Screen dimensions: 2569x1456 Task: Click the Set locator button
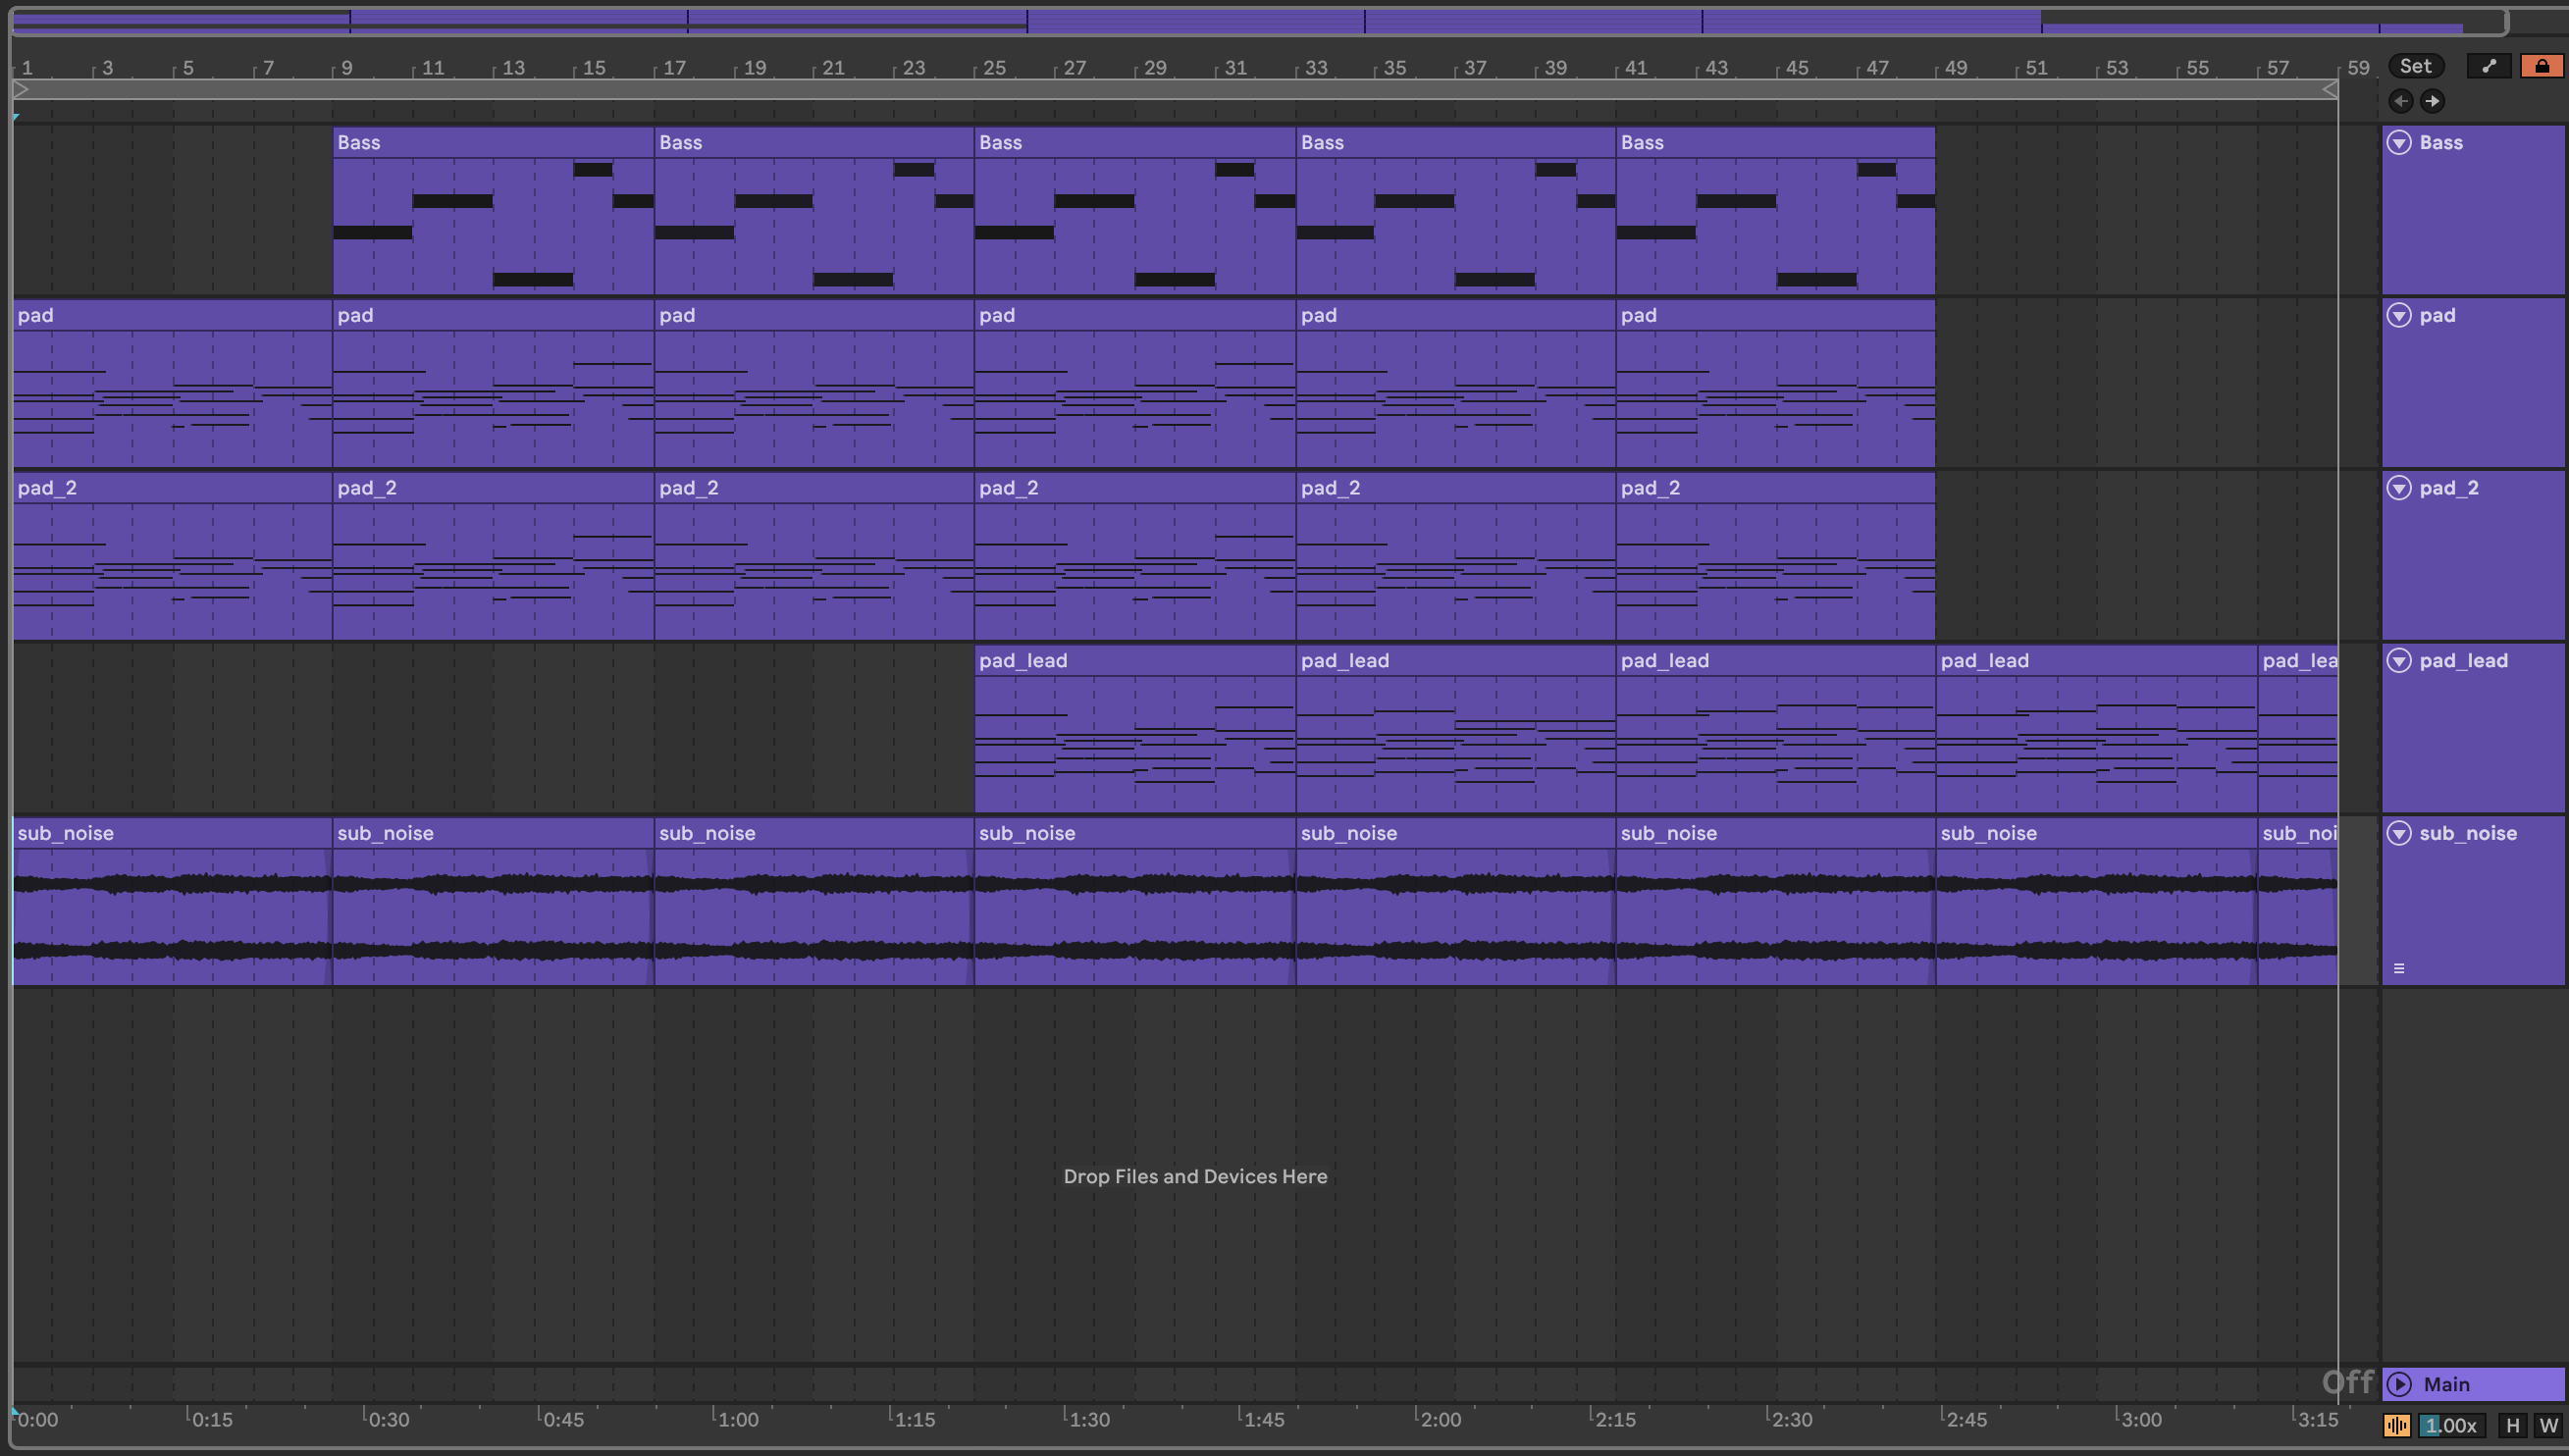click(x=2415, y=66)
